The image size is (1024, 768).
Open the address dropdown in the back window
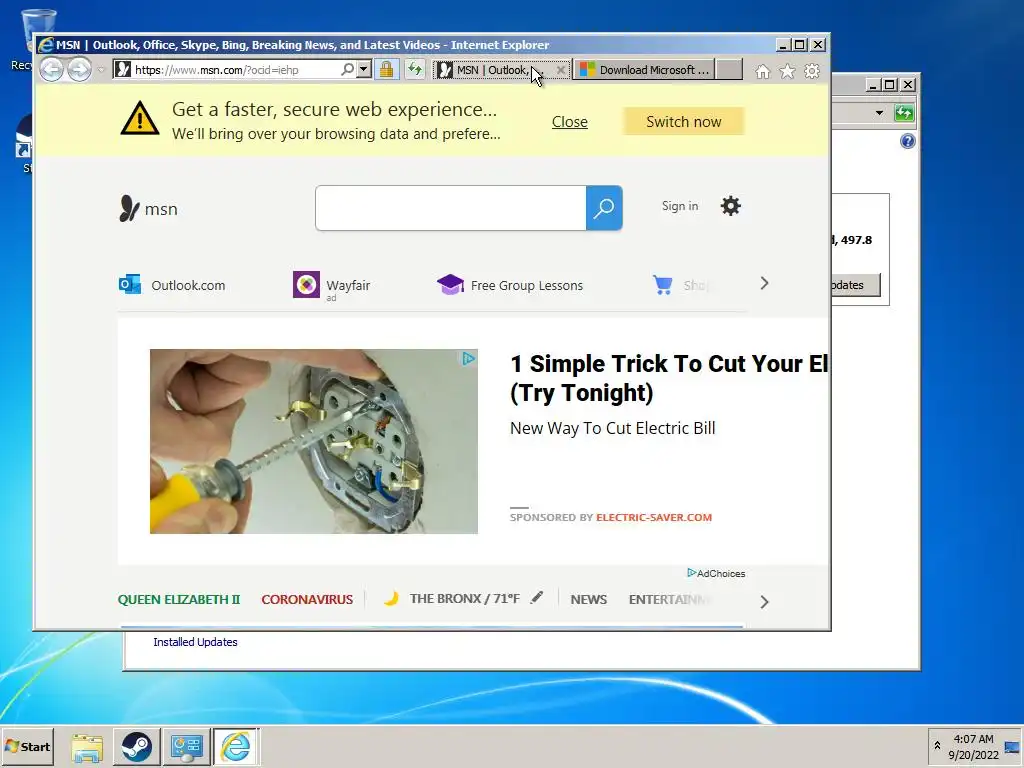point(879,113)
